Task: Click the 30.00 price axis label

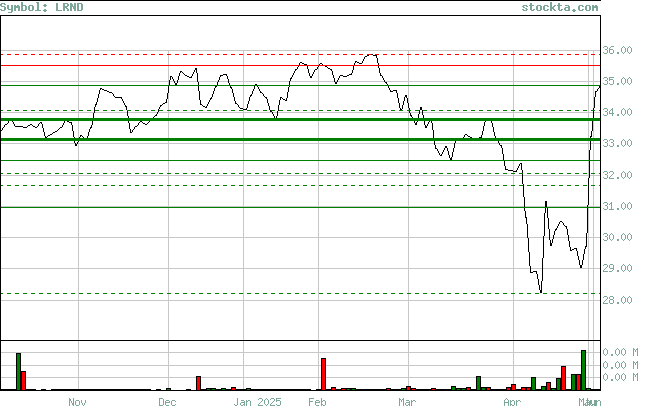Action: pos(617,237)
